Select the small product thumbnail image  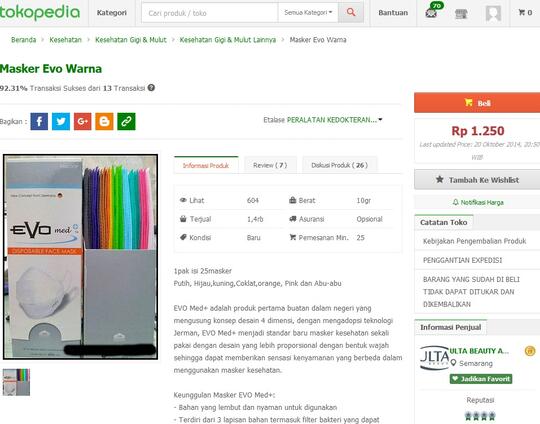coord(16,382)
